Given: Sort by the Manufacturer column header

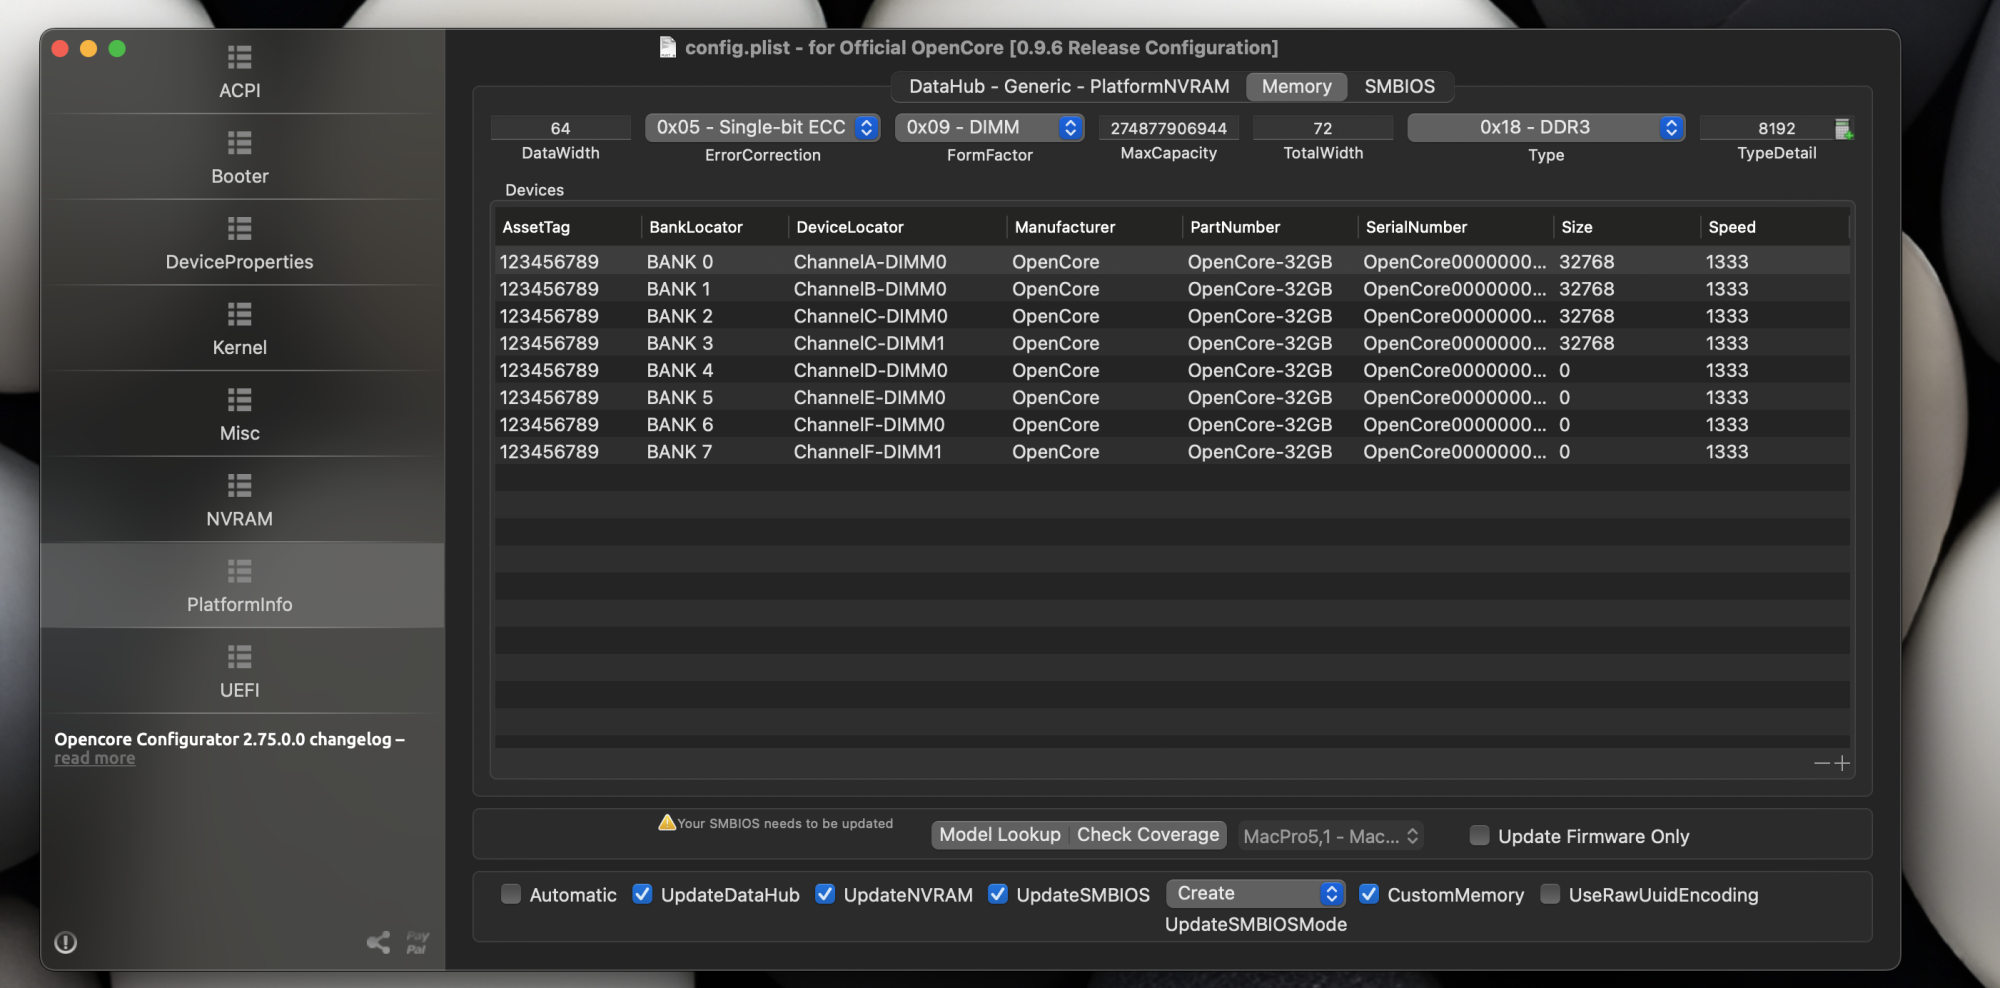Looking at the screenshot, I should tap(1094, 227).
